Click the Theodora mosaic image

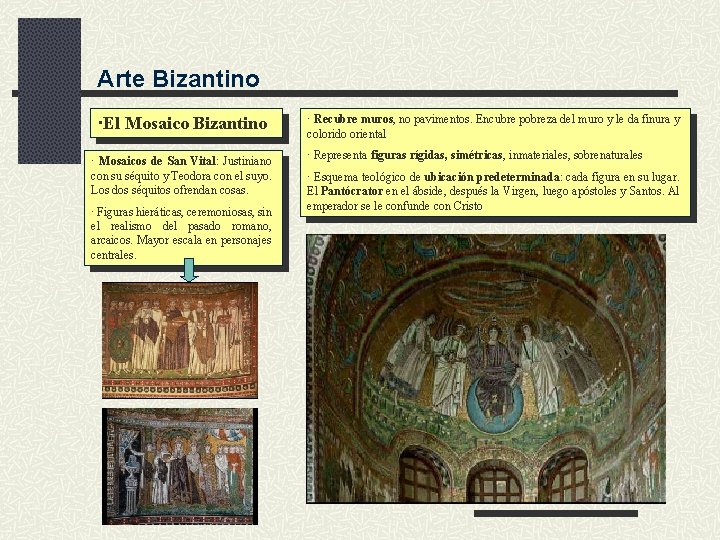(180, 466)
